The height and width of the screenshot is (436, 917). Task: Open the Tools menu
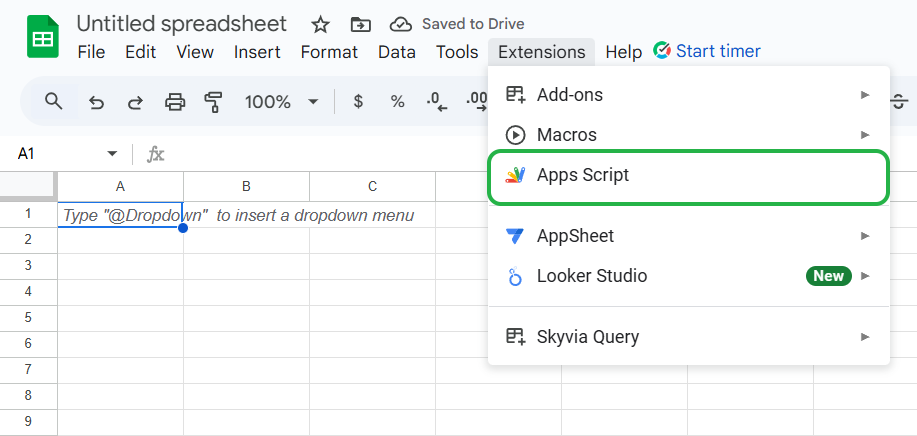point(457,52)
